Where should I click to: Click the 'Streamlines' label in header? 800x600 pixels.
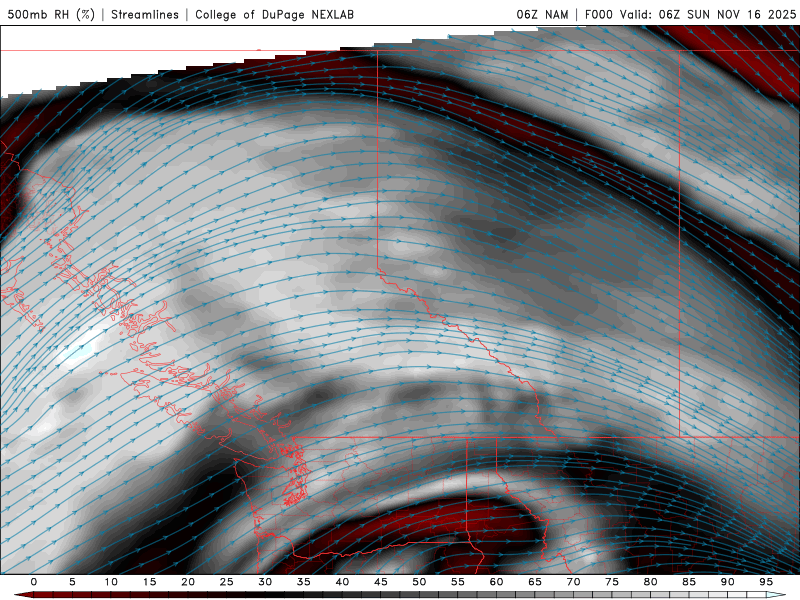145,14
